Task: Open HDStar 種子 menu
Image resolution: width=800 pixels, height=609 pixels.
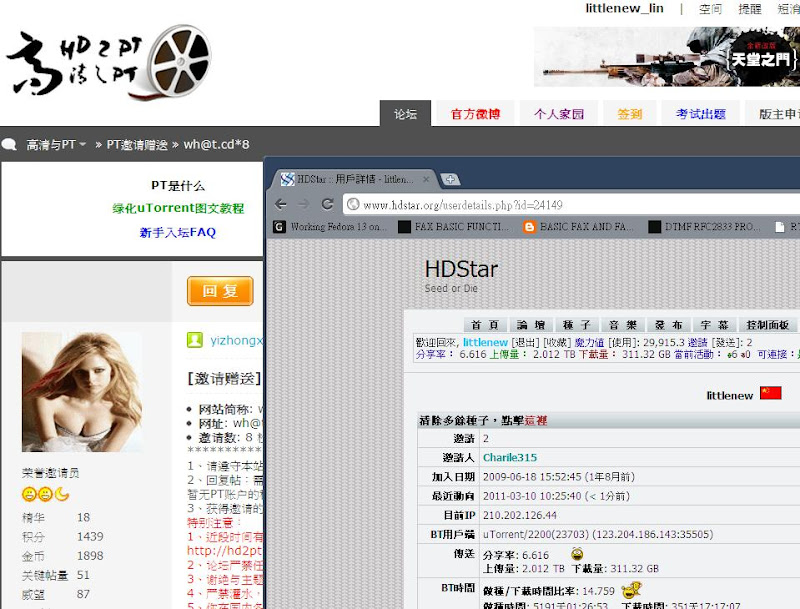Action: 577,325
